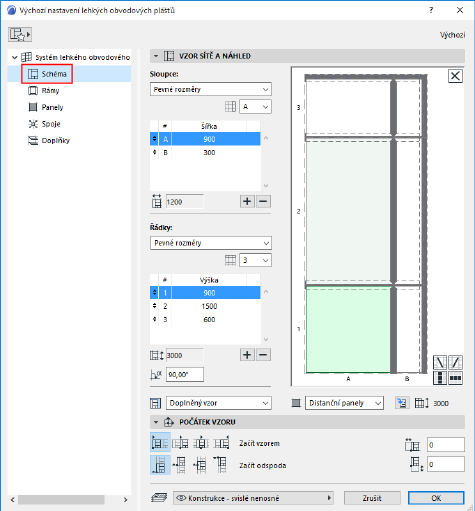Click the vertical frame orientation preview icon
The image size is (475, 511).
pyautogui.click(x=440, y=378)
